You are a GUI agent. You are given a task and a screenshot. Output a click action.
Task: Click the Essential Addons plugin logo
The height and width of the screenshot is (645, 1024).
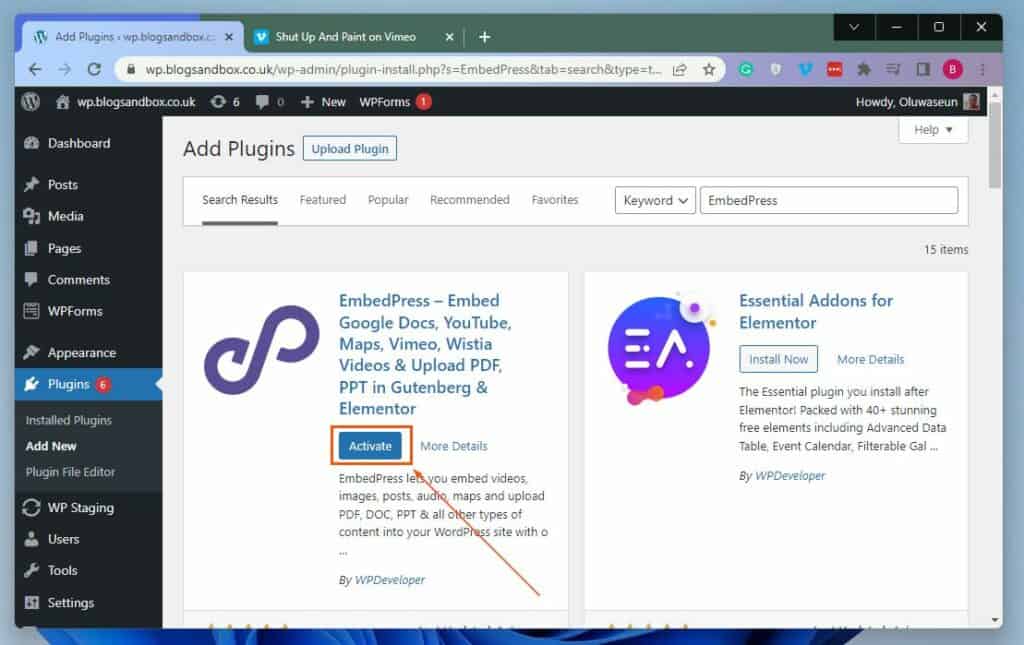pos(662,349)
